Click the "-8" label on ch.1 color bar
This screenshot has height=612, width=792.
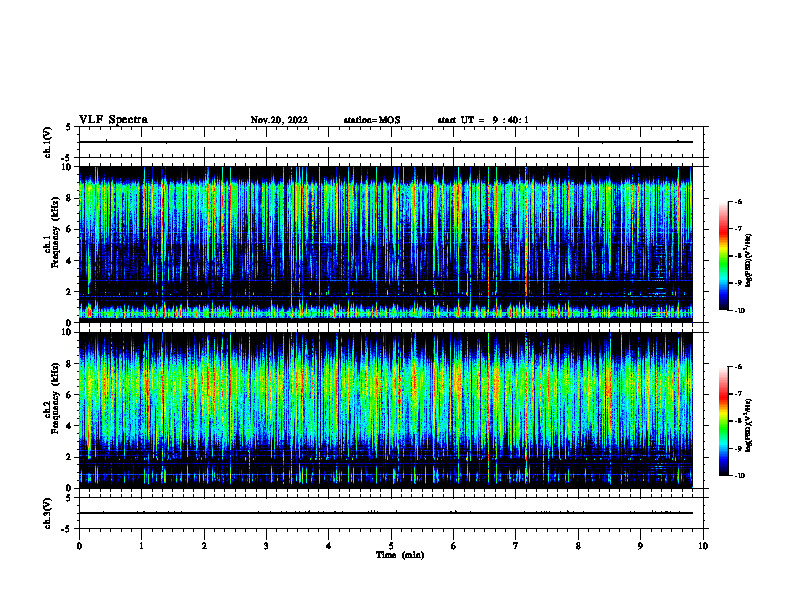pos(738,256)
